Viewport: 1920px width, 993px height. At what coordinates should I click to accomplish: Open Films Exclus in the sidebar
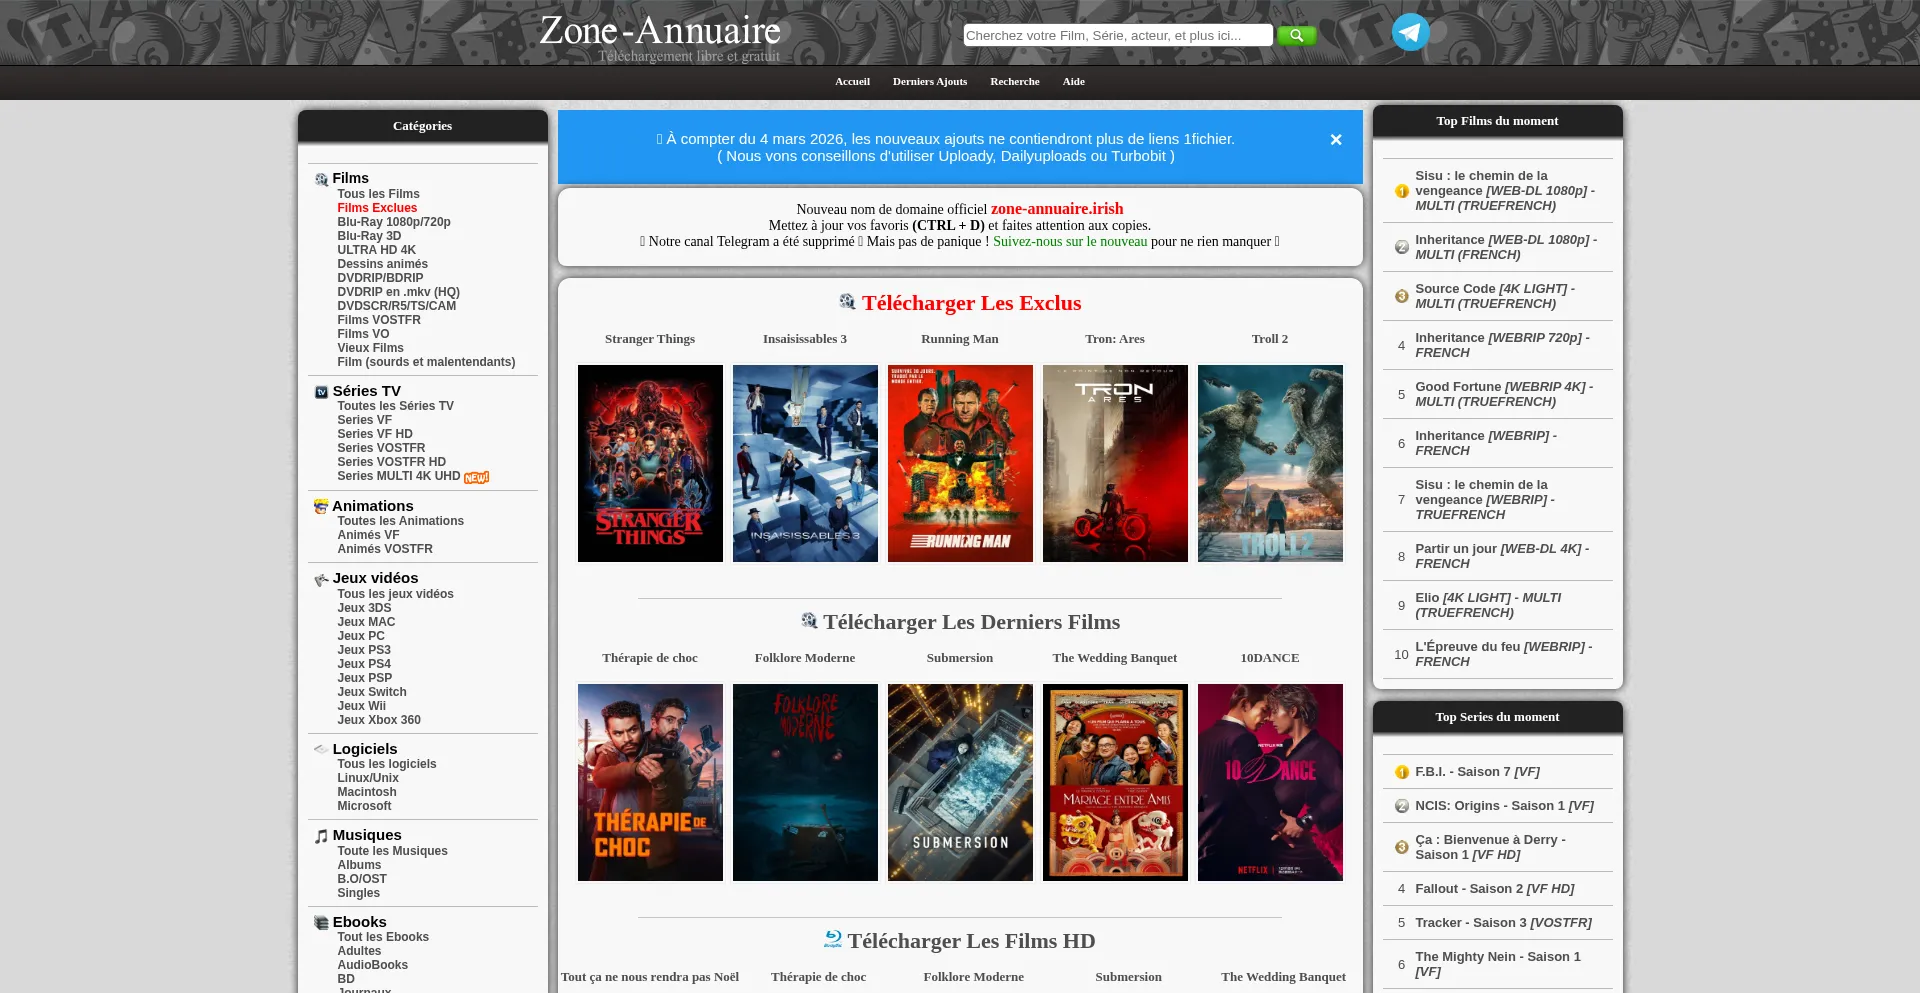click(x=377, y=208)
